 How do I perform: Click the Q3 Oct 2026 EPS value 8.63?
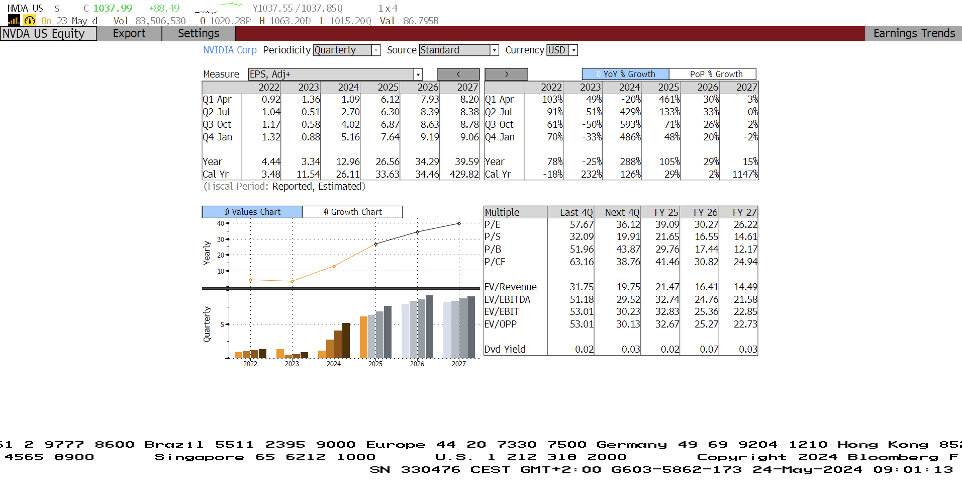[x=429, y=125]
